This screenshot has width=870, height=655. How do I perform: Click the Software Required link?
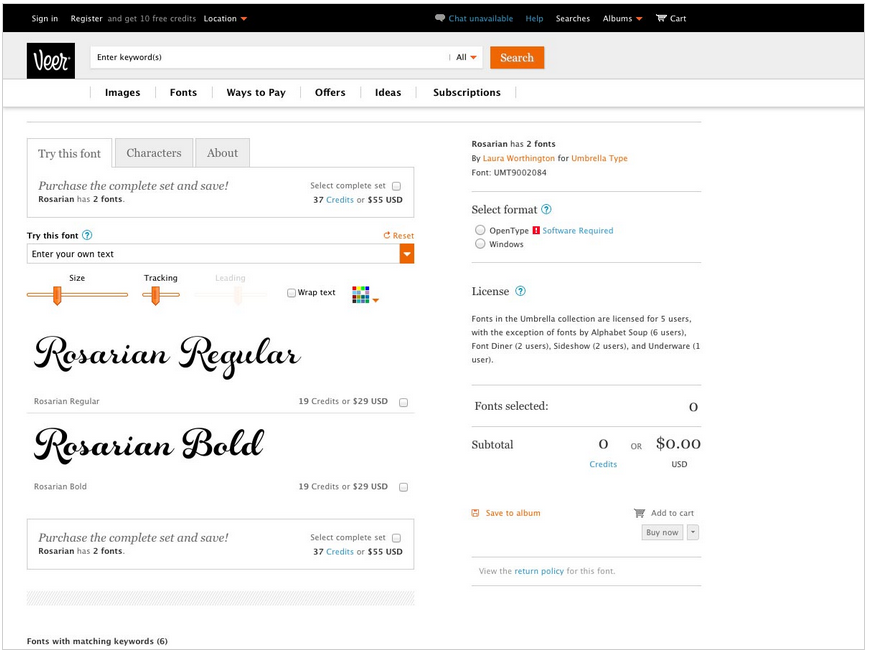[x=578, y=231]
